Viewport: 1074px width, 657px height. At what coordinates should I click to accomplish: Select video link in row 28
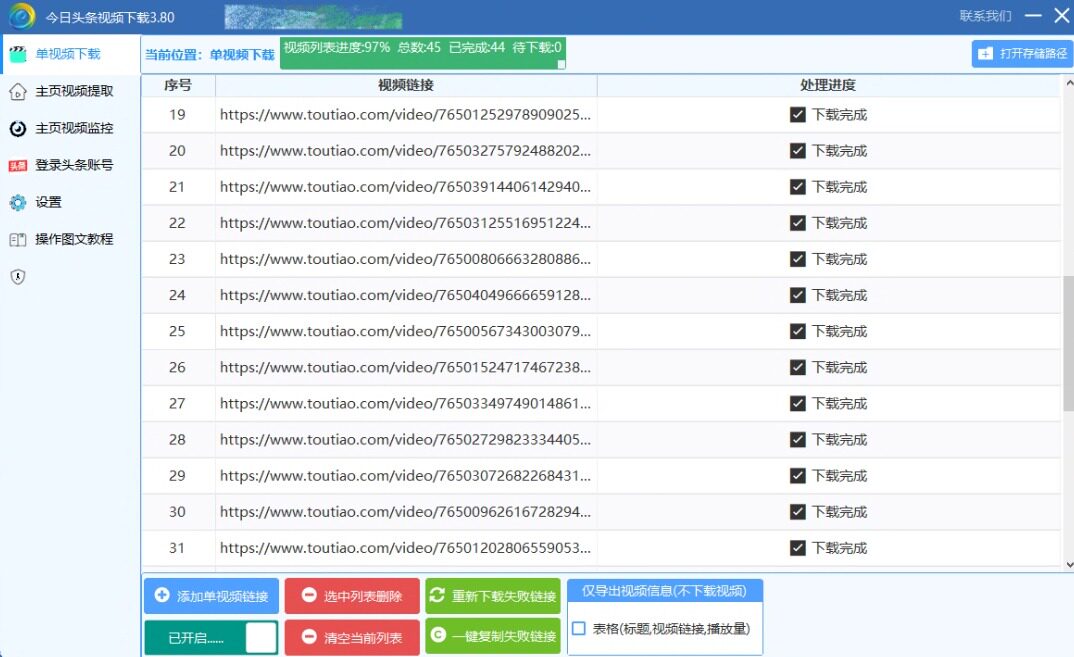click(405, 440)
